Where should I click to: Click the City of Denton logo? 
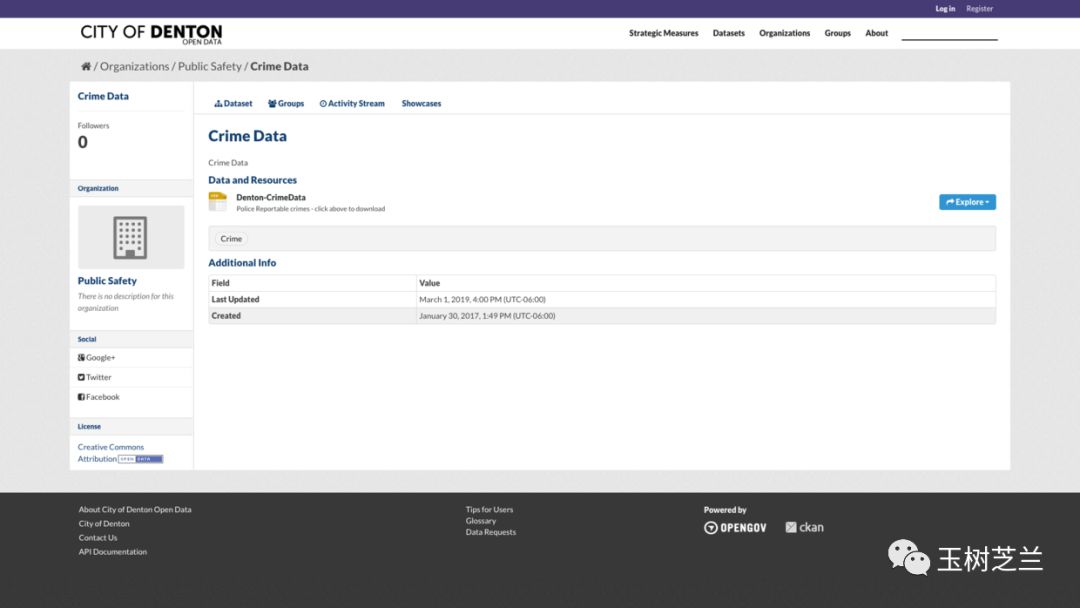click(152, 34)
